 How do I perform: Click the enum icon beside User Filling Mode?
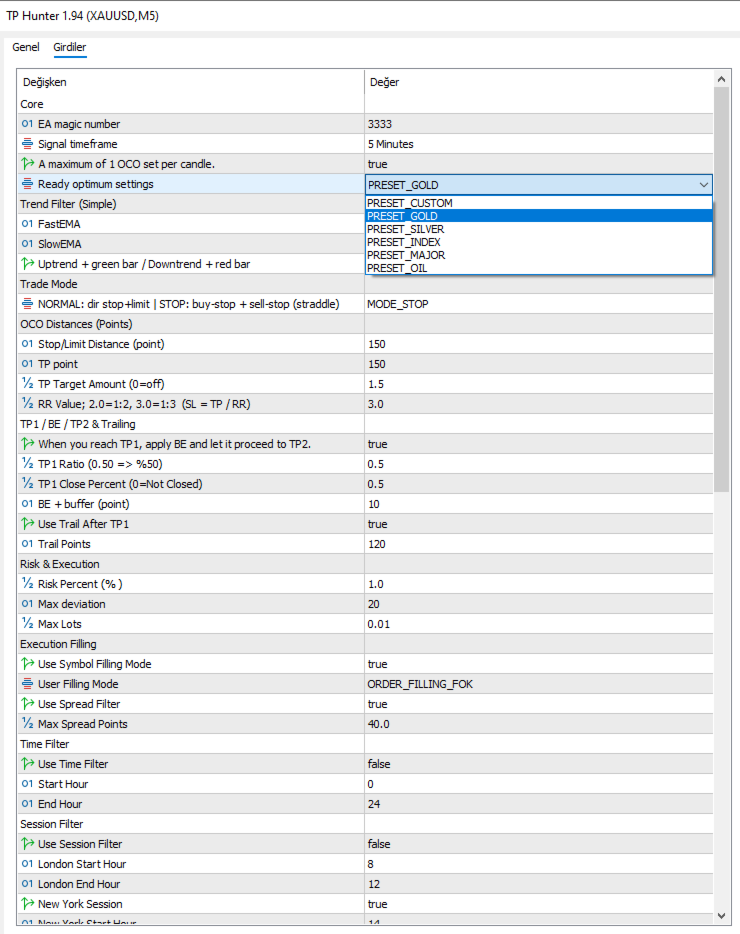coord(27,684)
